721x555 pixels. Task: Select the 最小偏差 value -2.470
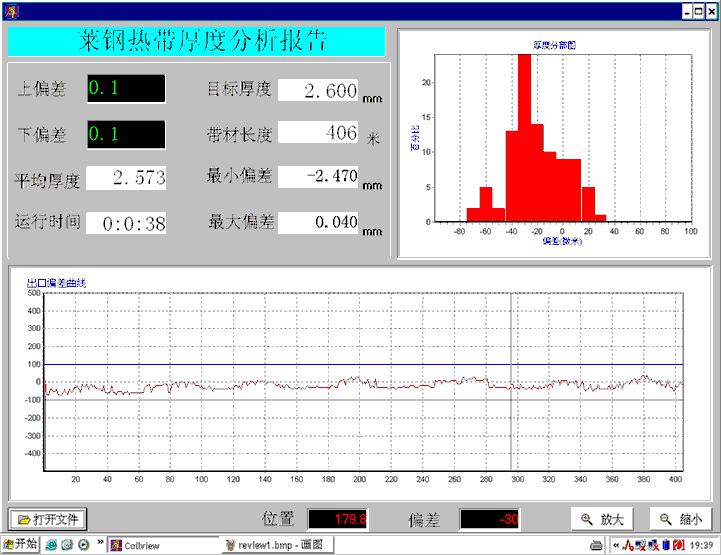pos(318,176)
